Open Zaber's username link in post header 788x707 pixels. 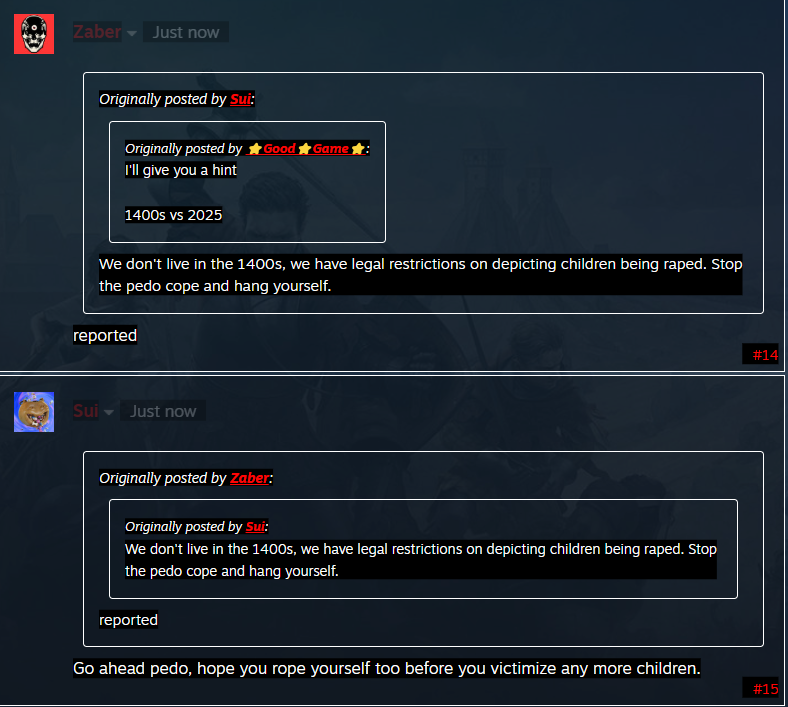pos(97,32)
